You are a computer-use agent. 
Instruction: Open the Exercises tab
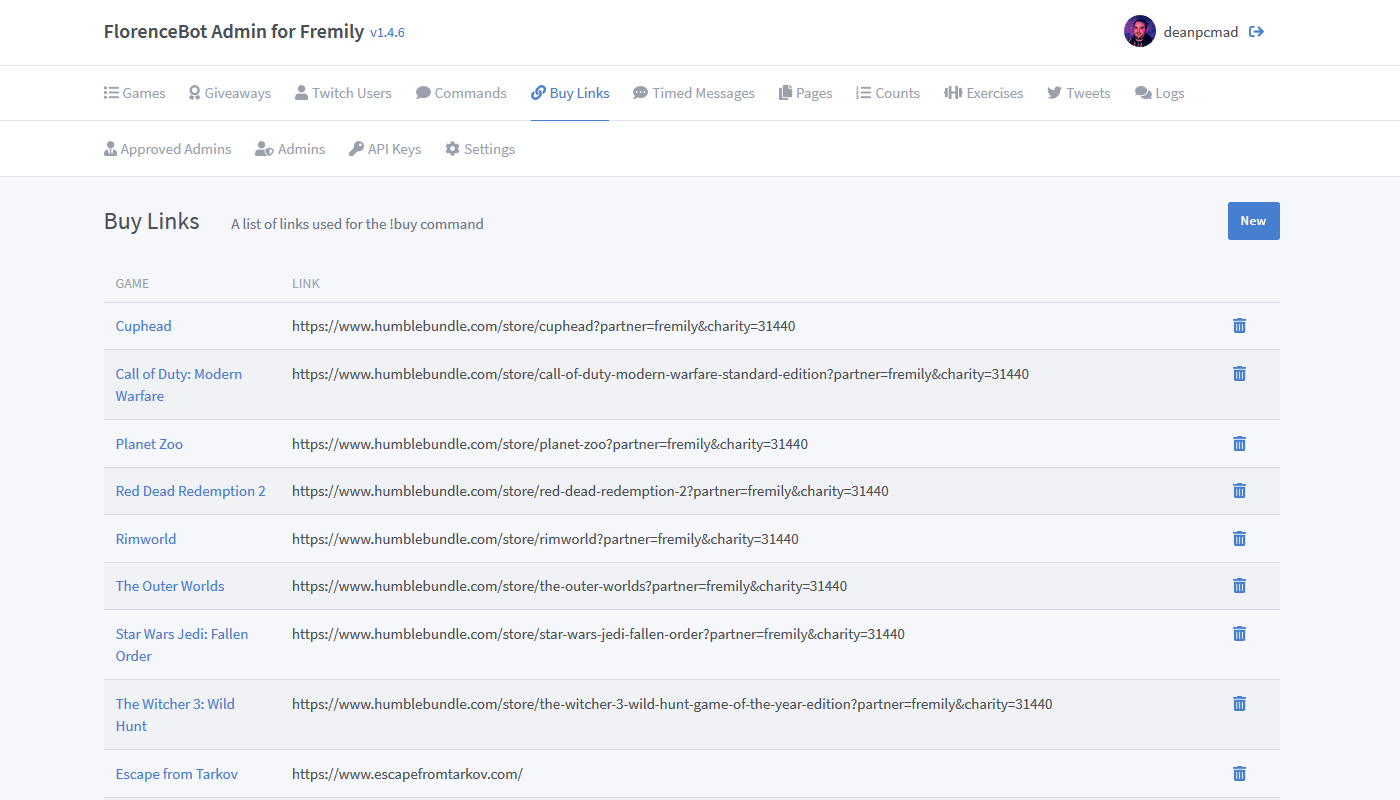click(x=984, y=93)
